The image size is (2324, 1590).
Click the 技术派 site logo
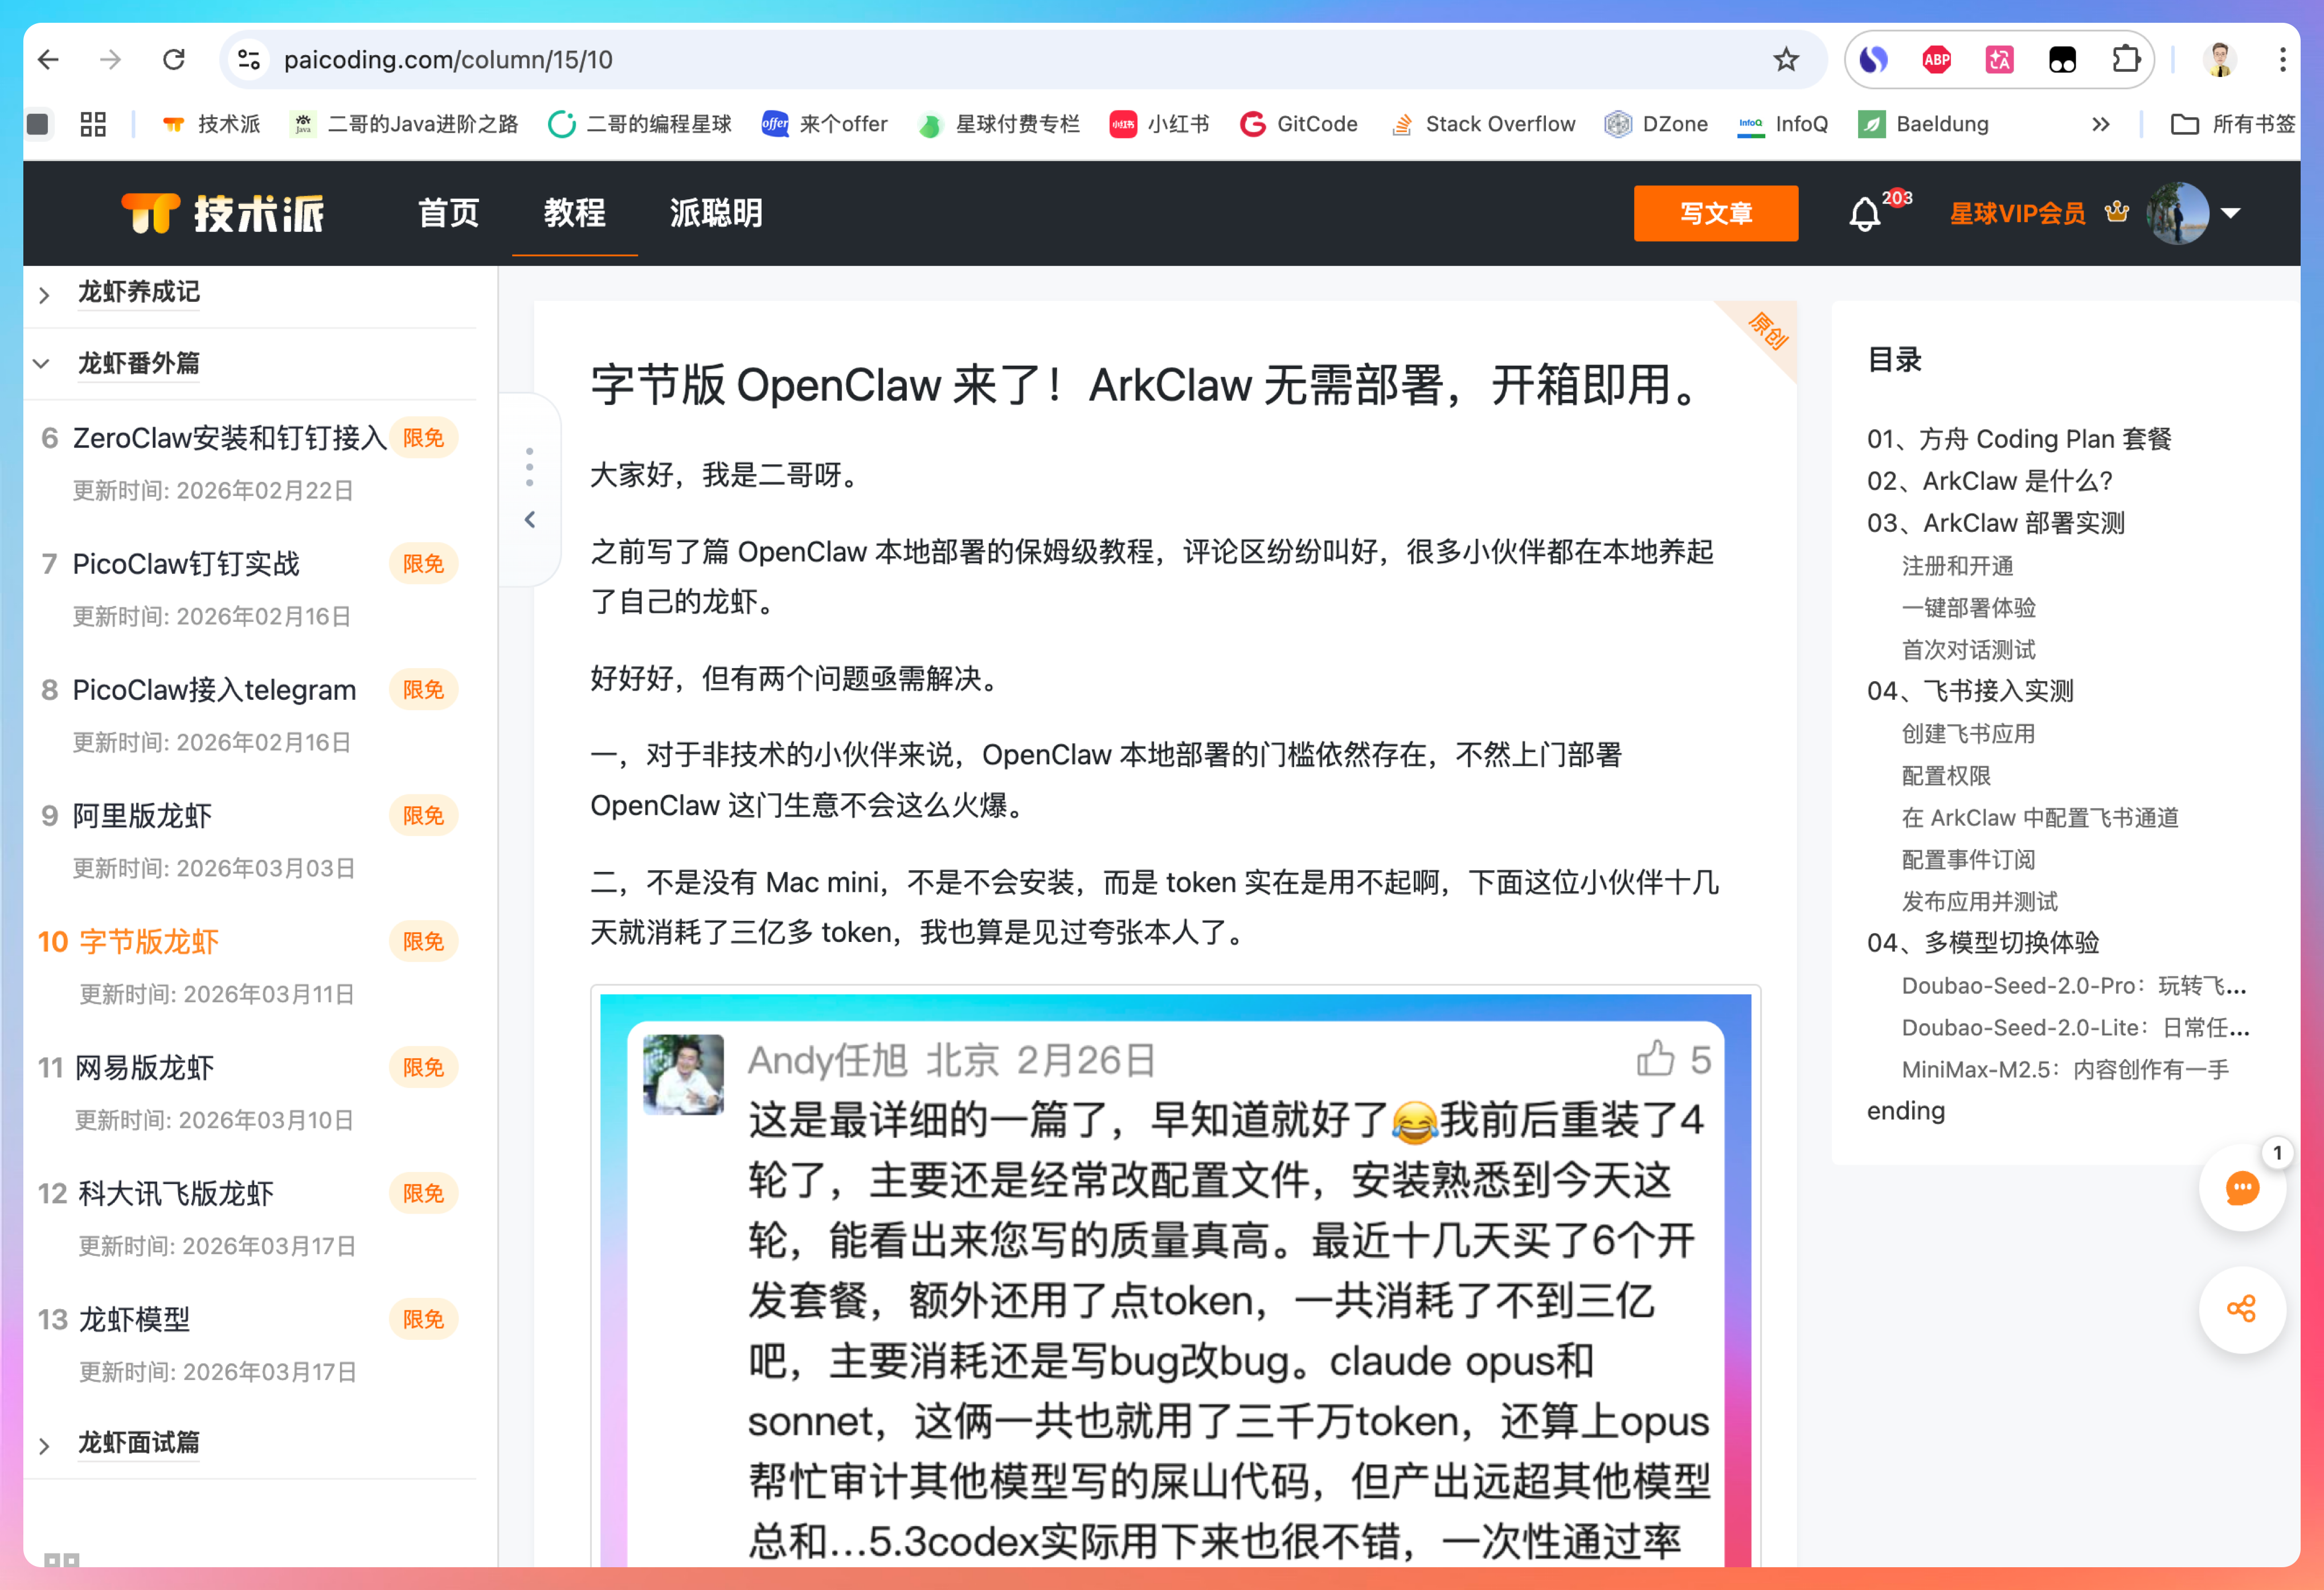[222, 213]
